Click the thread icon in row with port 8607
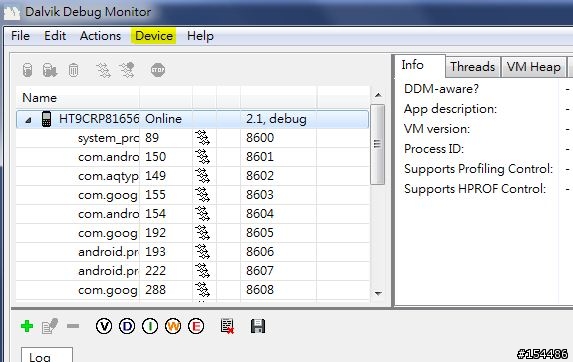Viewport: 573px width, 362px height. click(x=202, y=271)
